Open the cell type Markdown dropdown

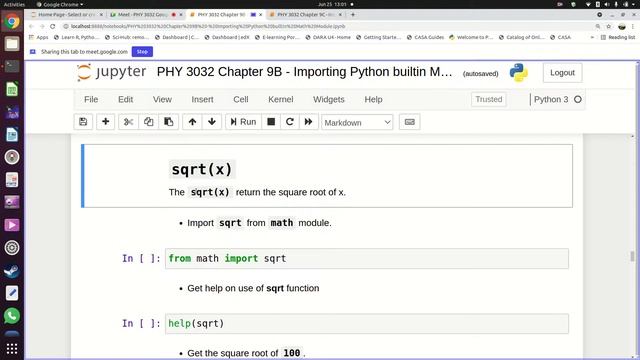pos(357,122)
